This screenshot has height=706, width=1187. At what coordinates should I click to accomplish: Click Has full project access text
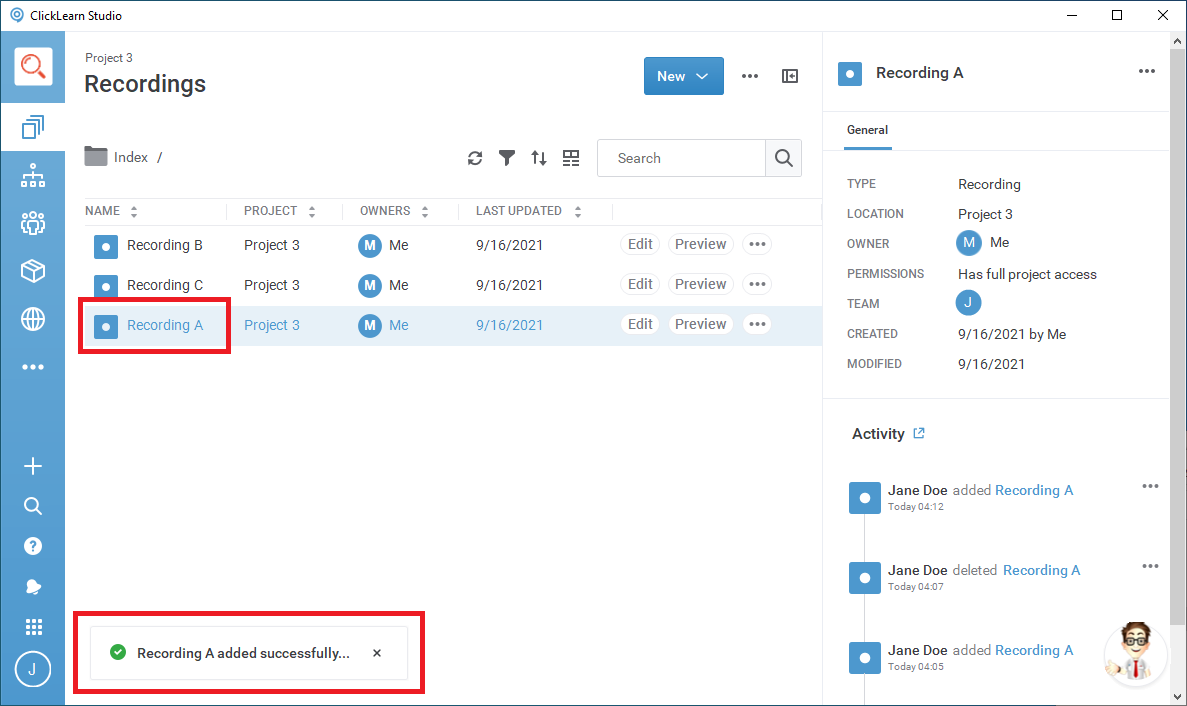1027,275
